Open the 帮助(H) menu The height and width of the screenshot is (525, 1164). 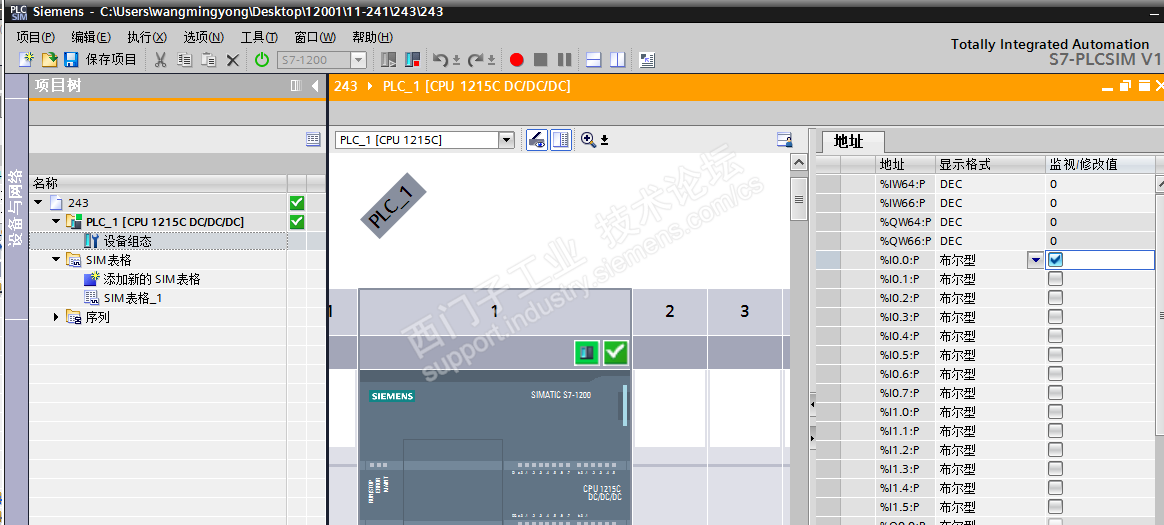[x=372, y=37]
